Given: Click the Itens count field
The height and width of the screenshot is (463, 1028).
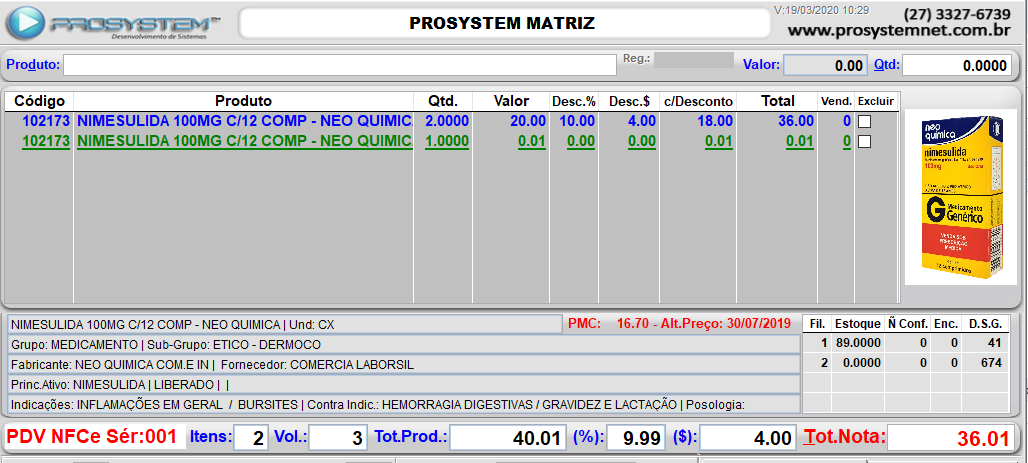Looking at the screenshot, I should (x=250, y=437).
